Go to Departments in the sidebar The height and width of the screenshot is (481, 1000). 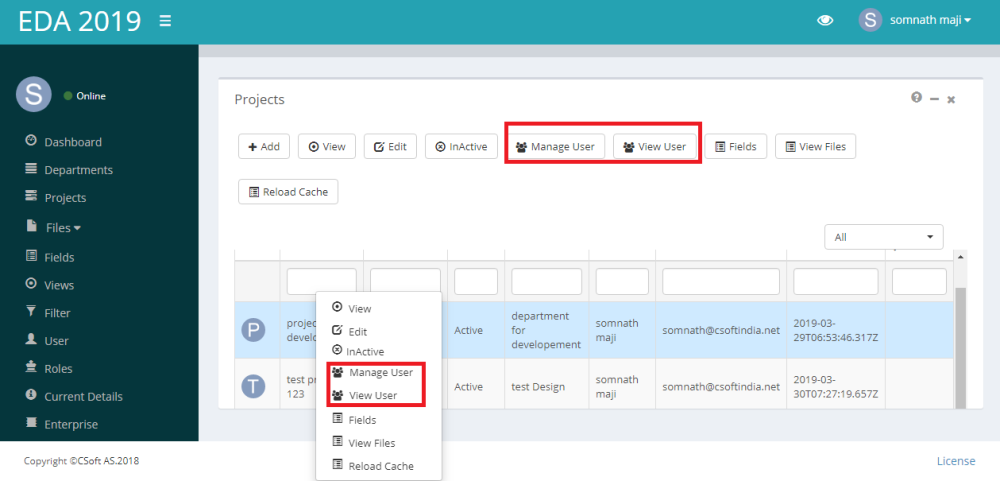coord(78,170)
